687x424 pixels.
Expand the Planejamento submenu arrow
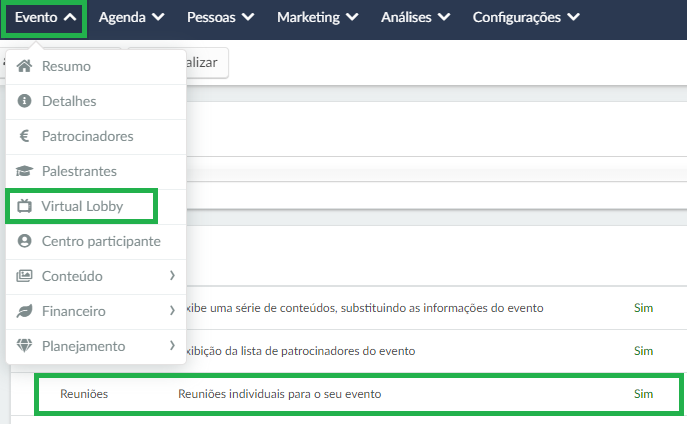pyautogui.click(x=172, y=346)
